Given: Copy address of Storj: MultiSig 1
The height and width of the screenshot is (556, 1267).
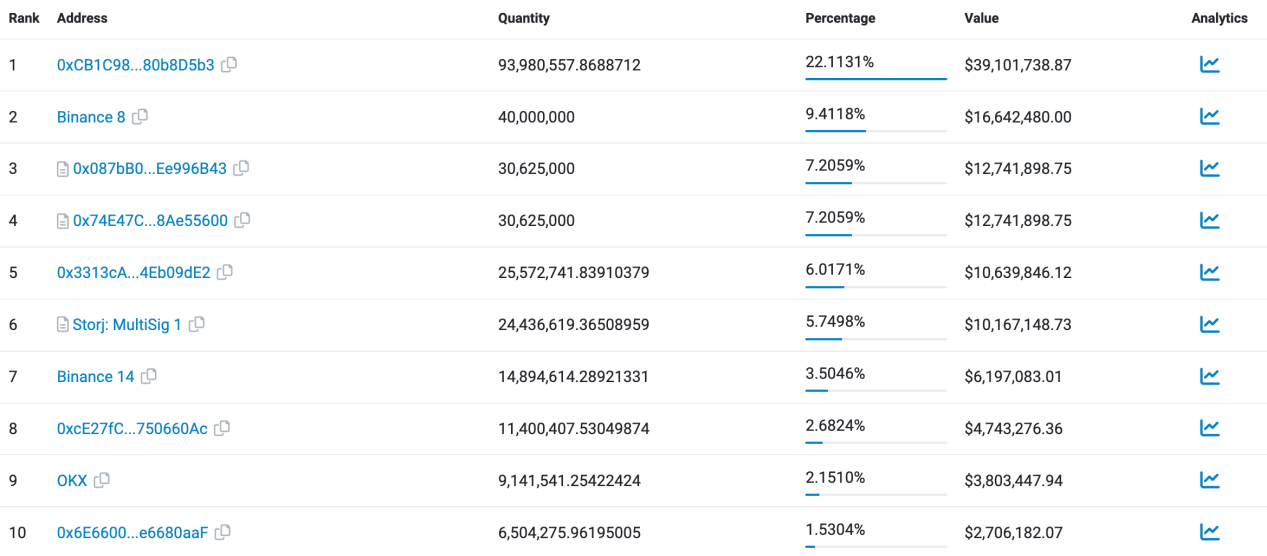Looking at the screenshot, I should point(197,325).
